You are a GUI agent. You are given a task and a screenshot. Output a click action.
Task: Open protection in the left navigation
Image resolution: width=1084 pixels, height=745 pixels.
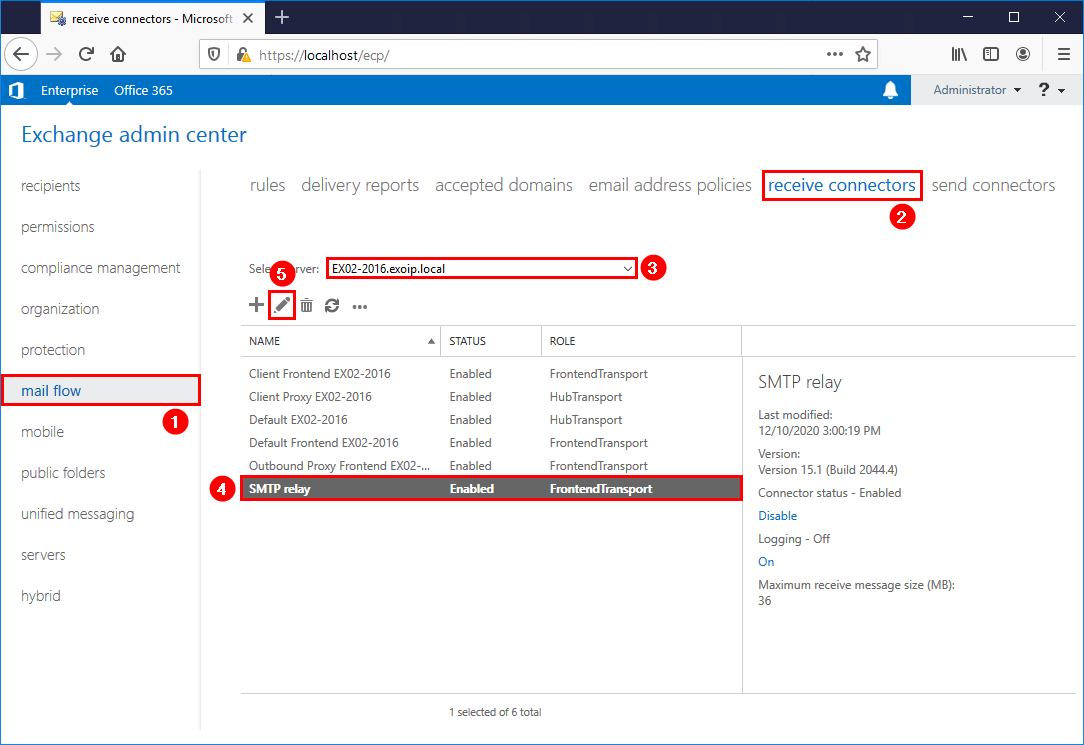tap(53, 350)
